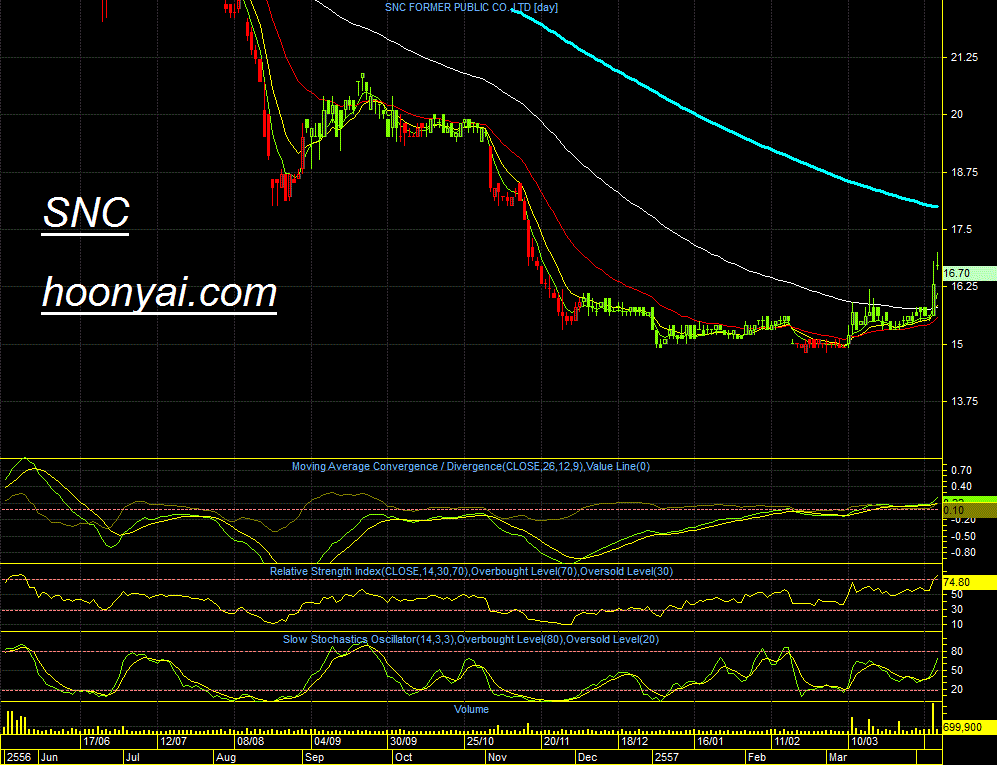
Task: Click the Relative Strength Index indicator label
Action: point(471,571)
